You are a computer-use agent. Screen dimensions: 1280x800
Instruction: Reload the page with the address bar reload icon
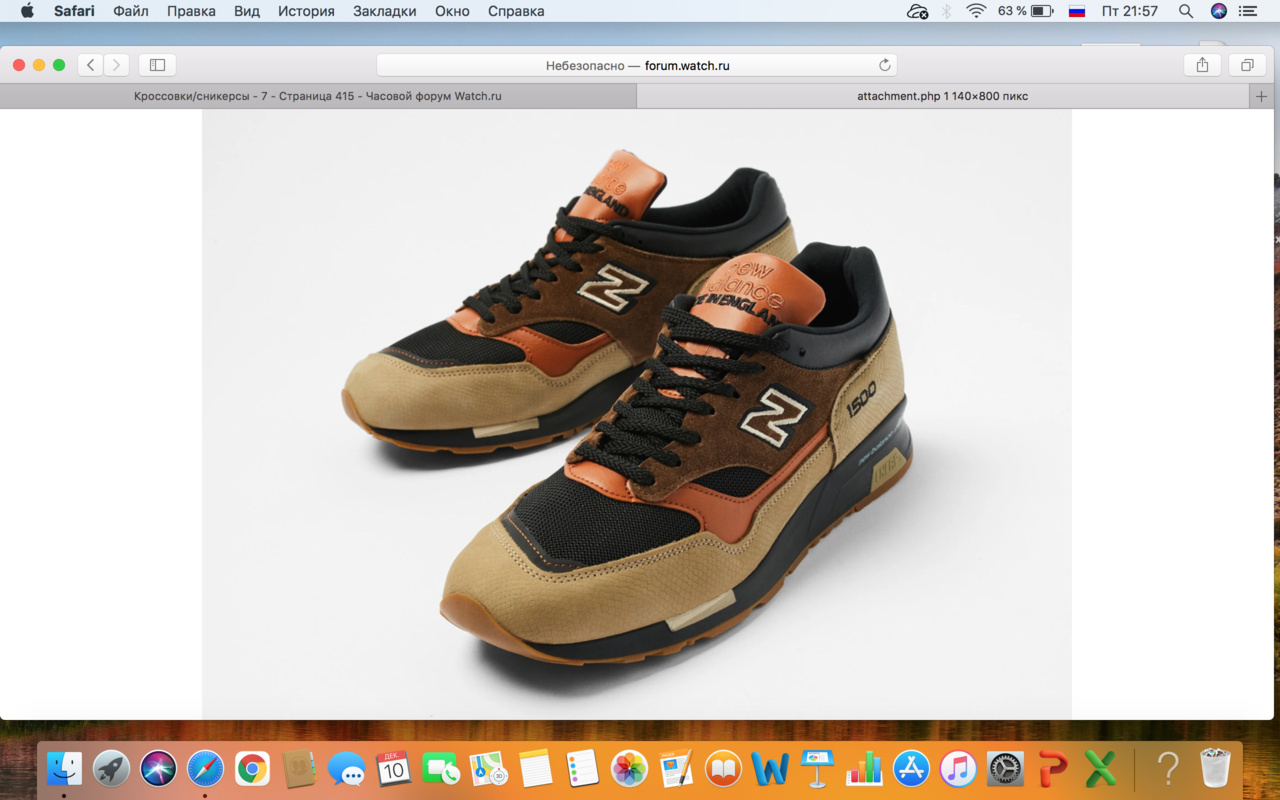point(884,65)
